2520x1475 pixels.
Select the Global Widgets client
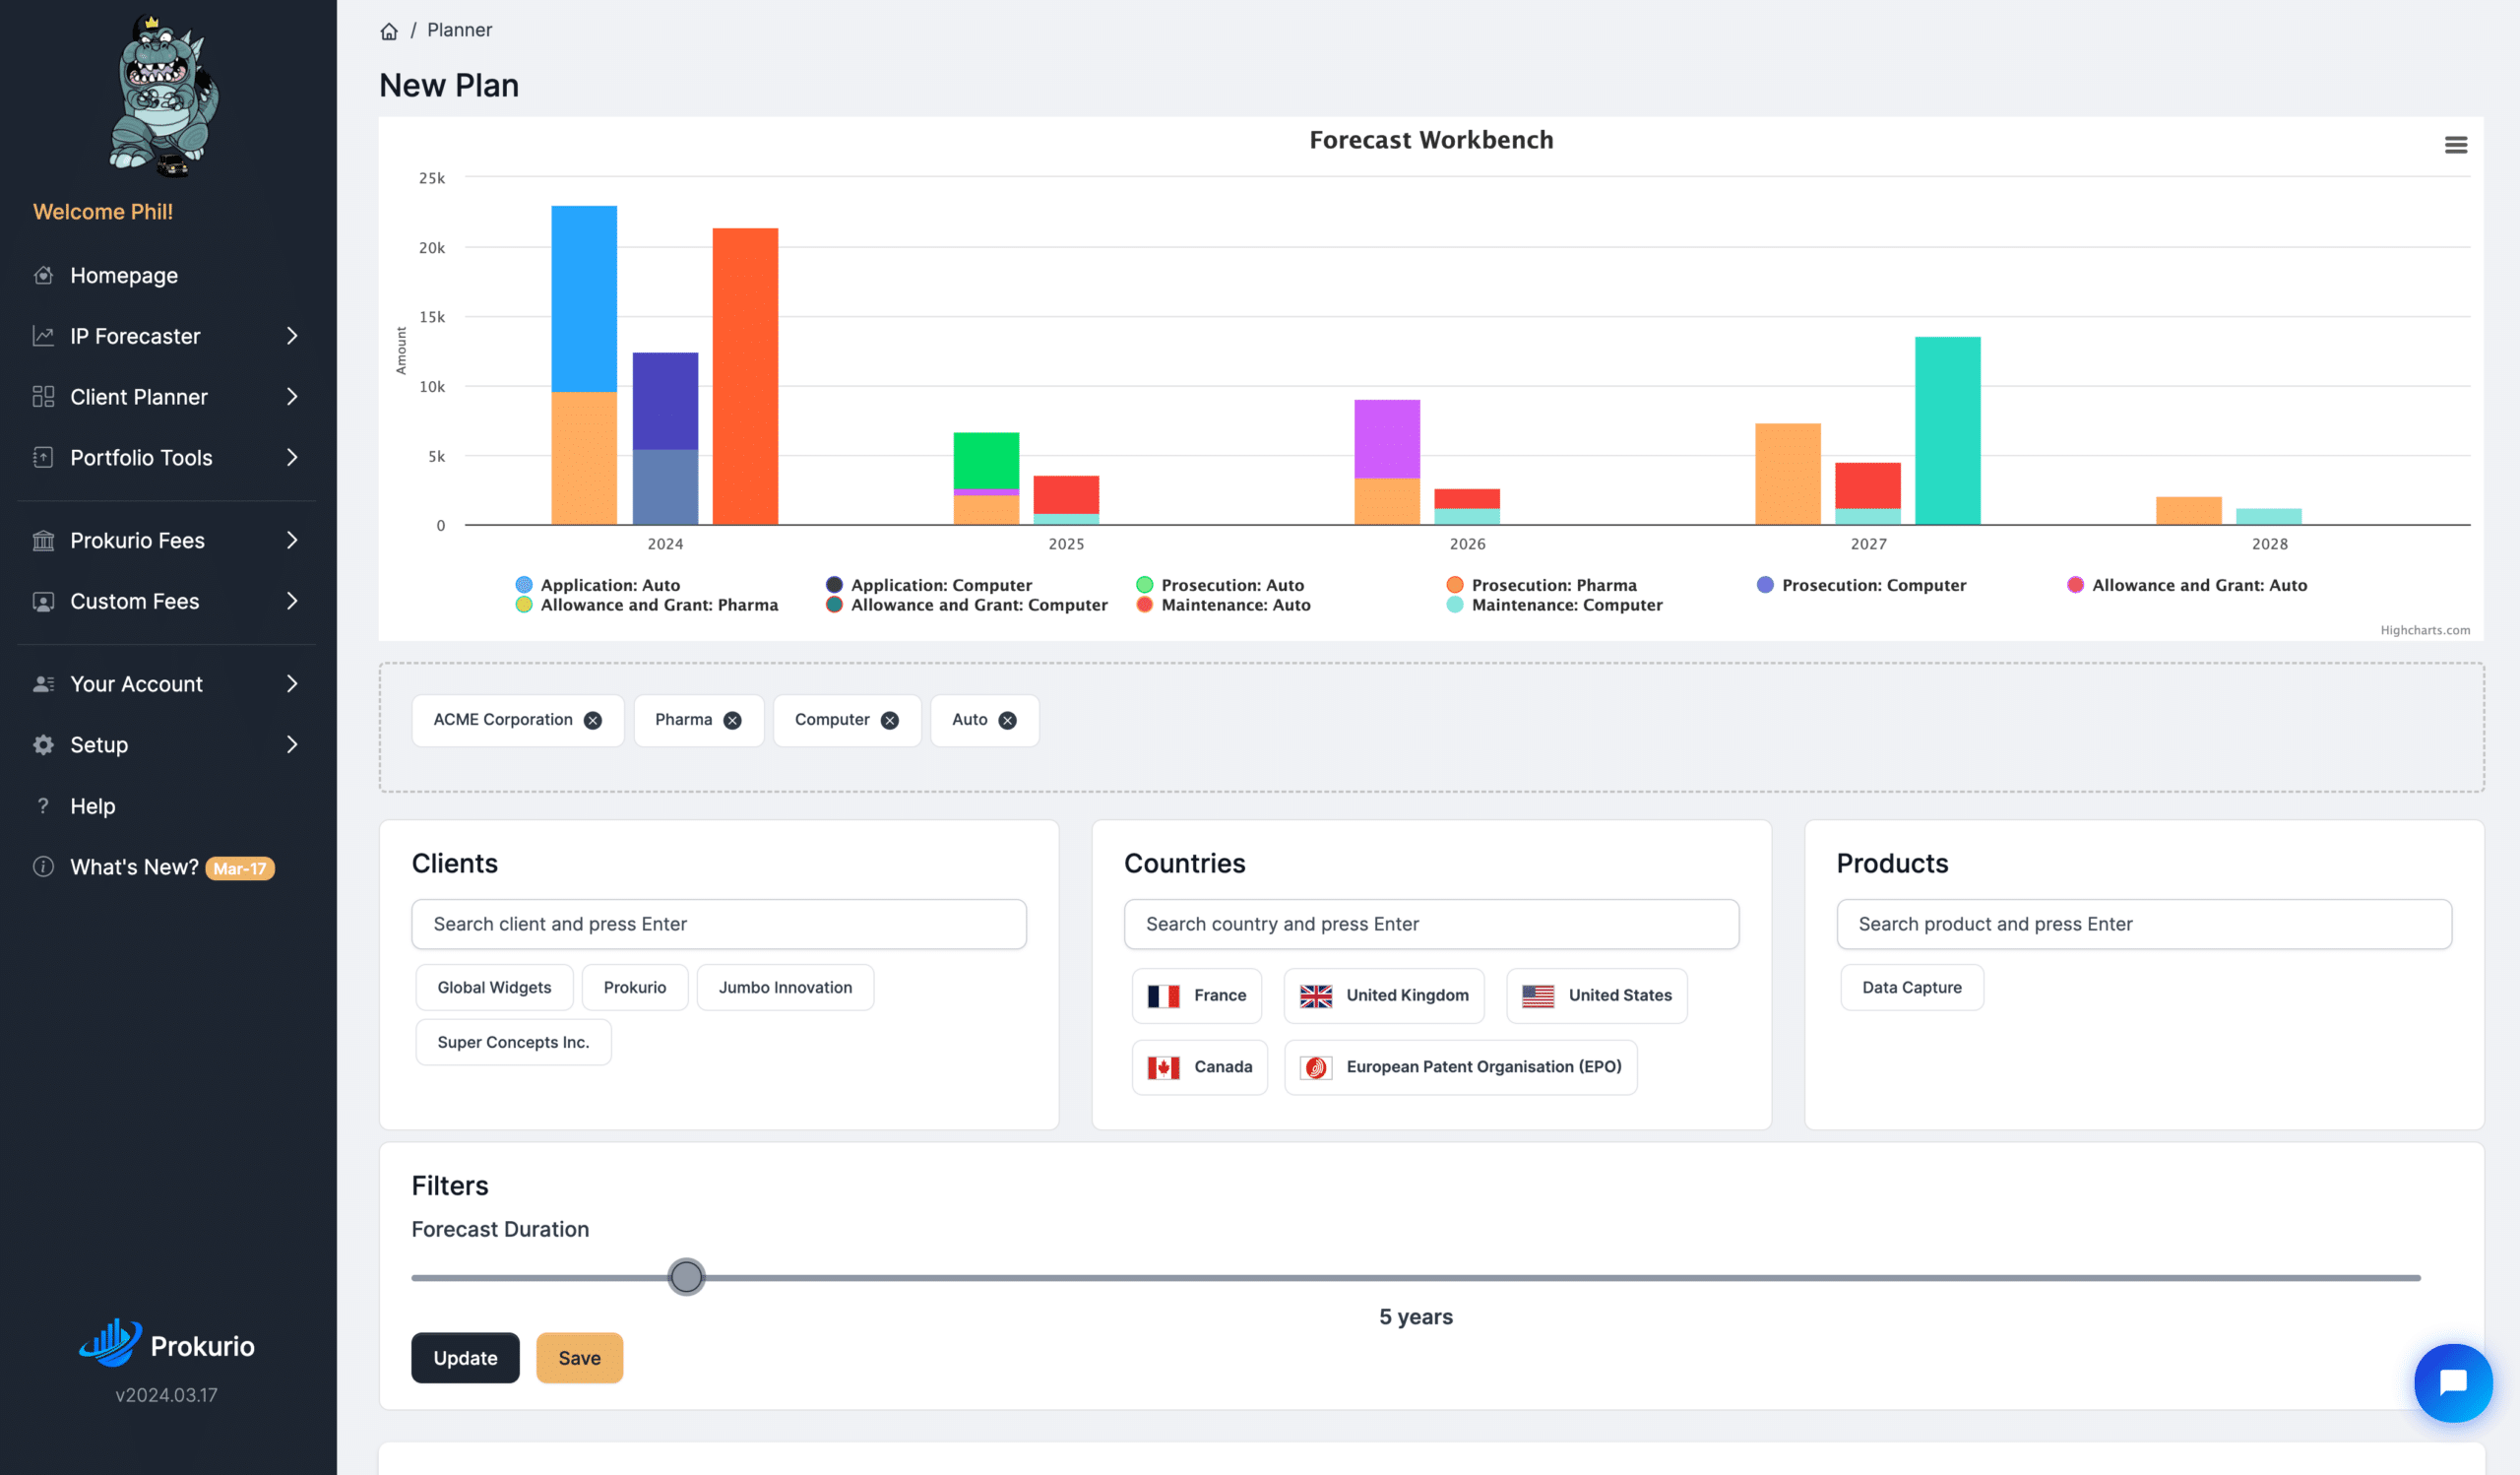click(x=494, y=987)
